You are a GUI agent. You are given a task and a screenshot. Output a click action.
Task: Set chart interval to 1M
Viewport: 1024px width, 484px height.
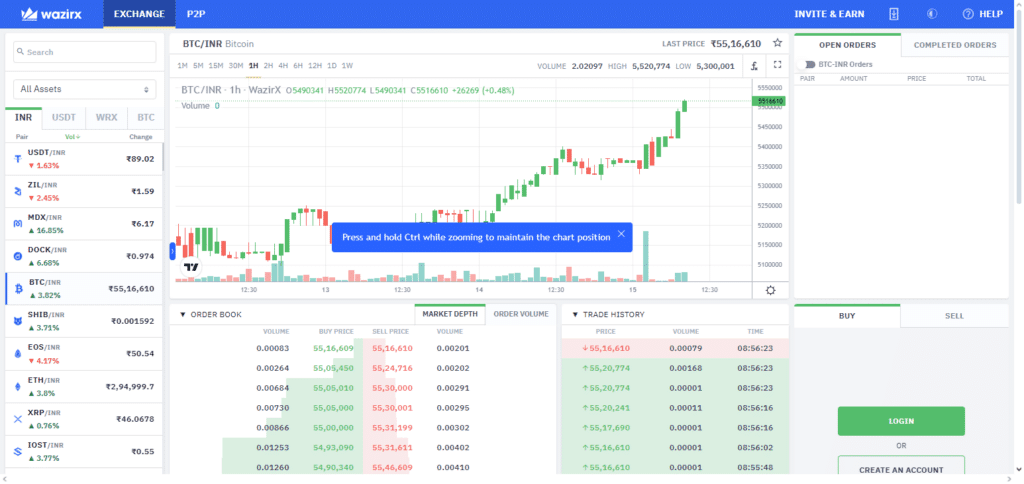coord(182,65)
